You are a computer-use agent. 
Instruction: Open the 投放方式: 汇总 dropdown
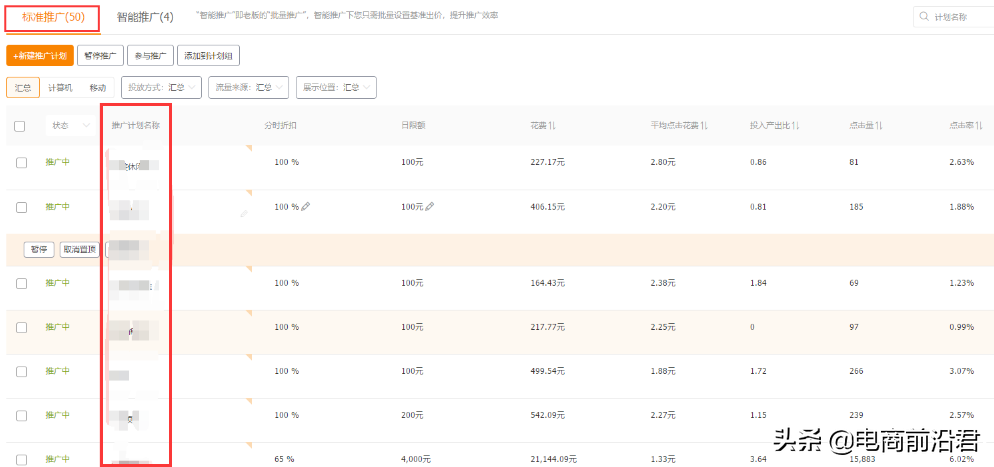coord(161,87)
